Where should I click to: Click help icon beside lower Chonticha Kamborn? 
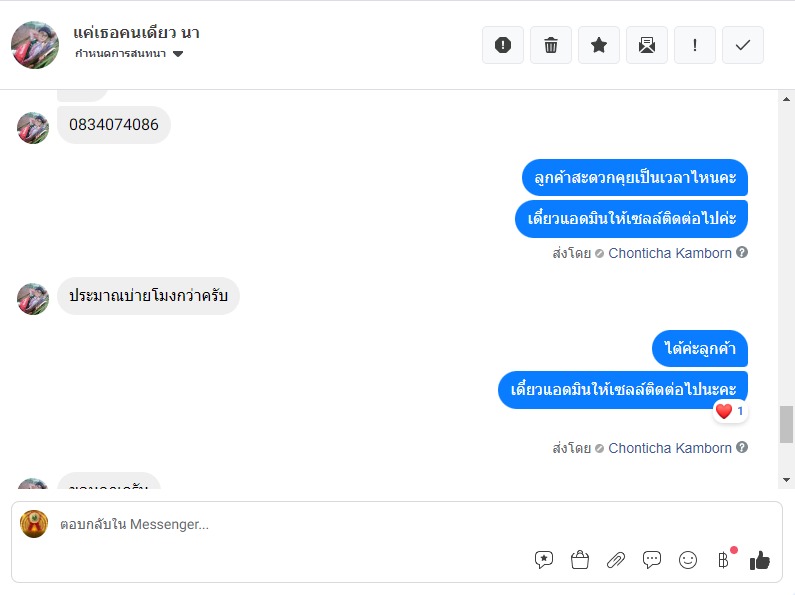point(742,447)
